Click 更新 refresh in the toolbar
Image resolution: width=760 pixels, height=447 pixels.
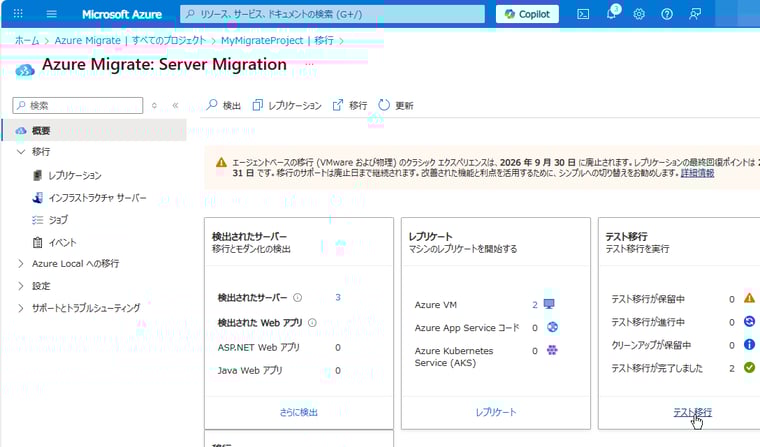pos(396,105)
